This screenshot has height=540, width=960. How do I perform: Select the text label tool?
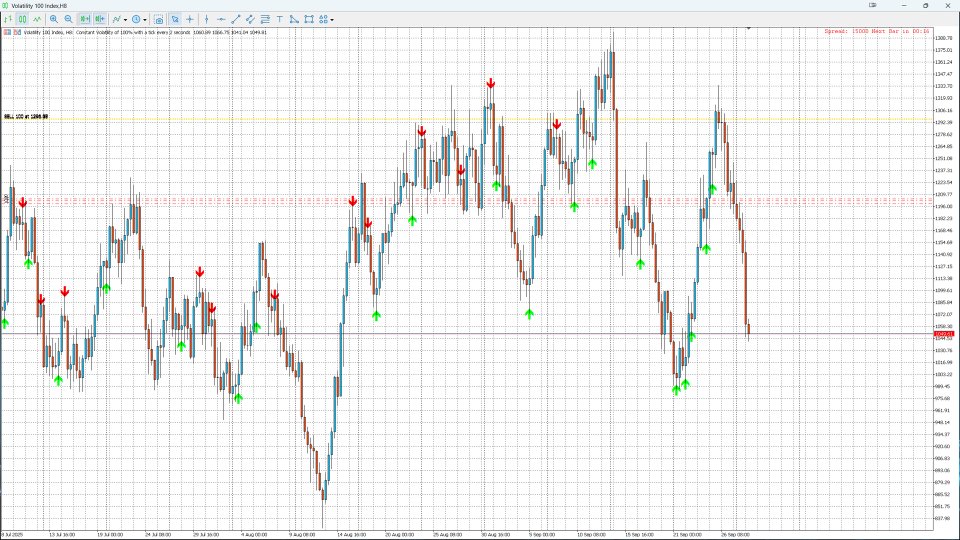tap(279, 19)
